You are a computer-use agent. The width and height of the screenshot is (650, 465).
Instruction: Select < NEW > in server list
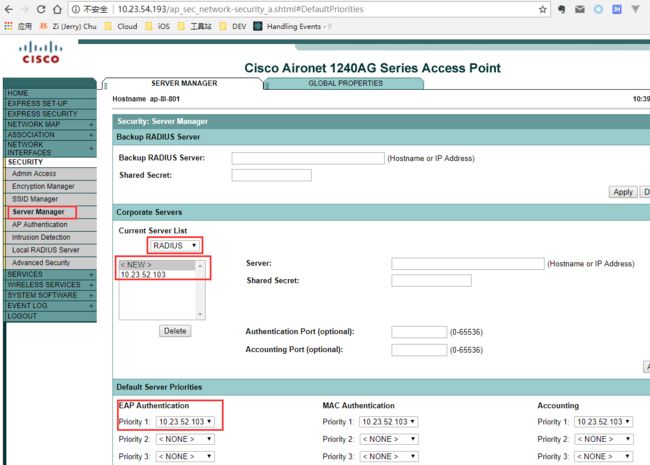(157, 265)
